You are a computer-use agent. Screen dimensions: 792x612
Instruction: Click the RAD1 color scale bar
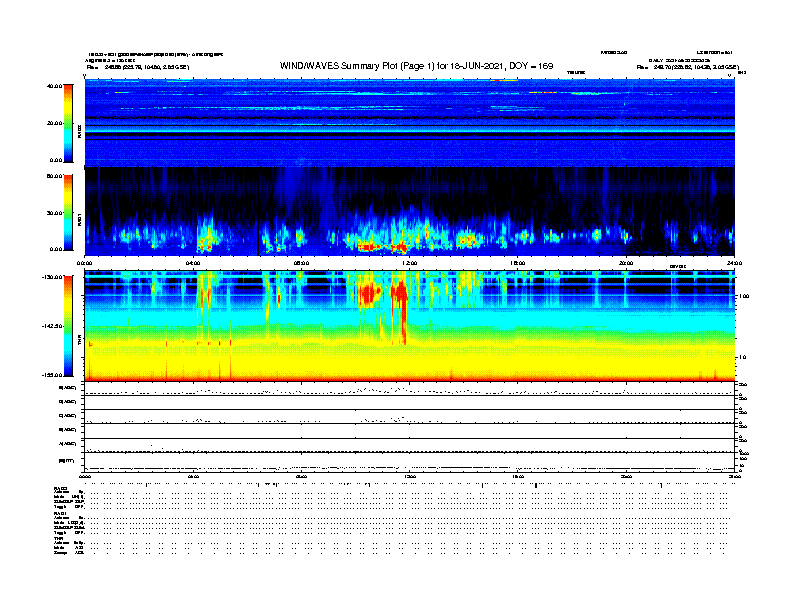click(x=68, y=211)
